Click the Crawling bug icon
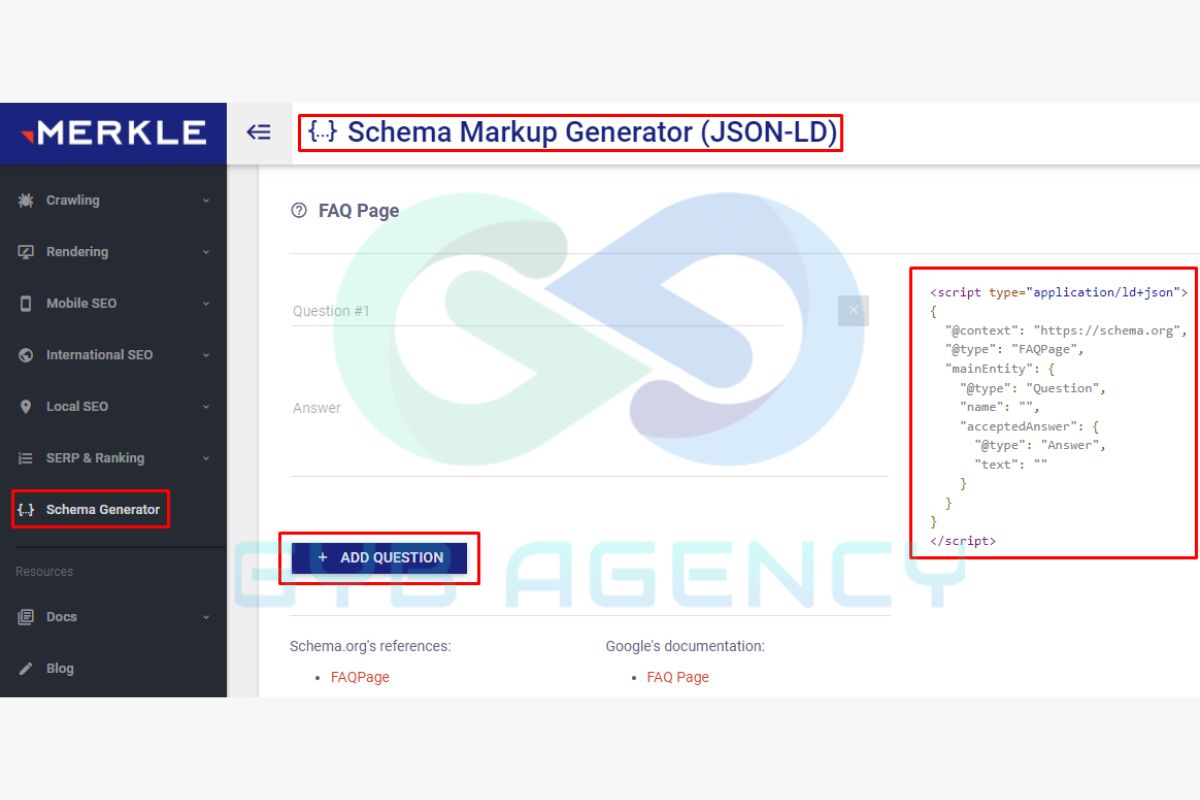 [x=26, y=200]
